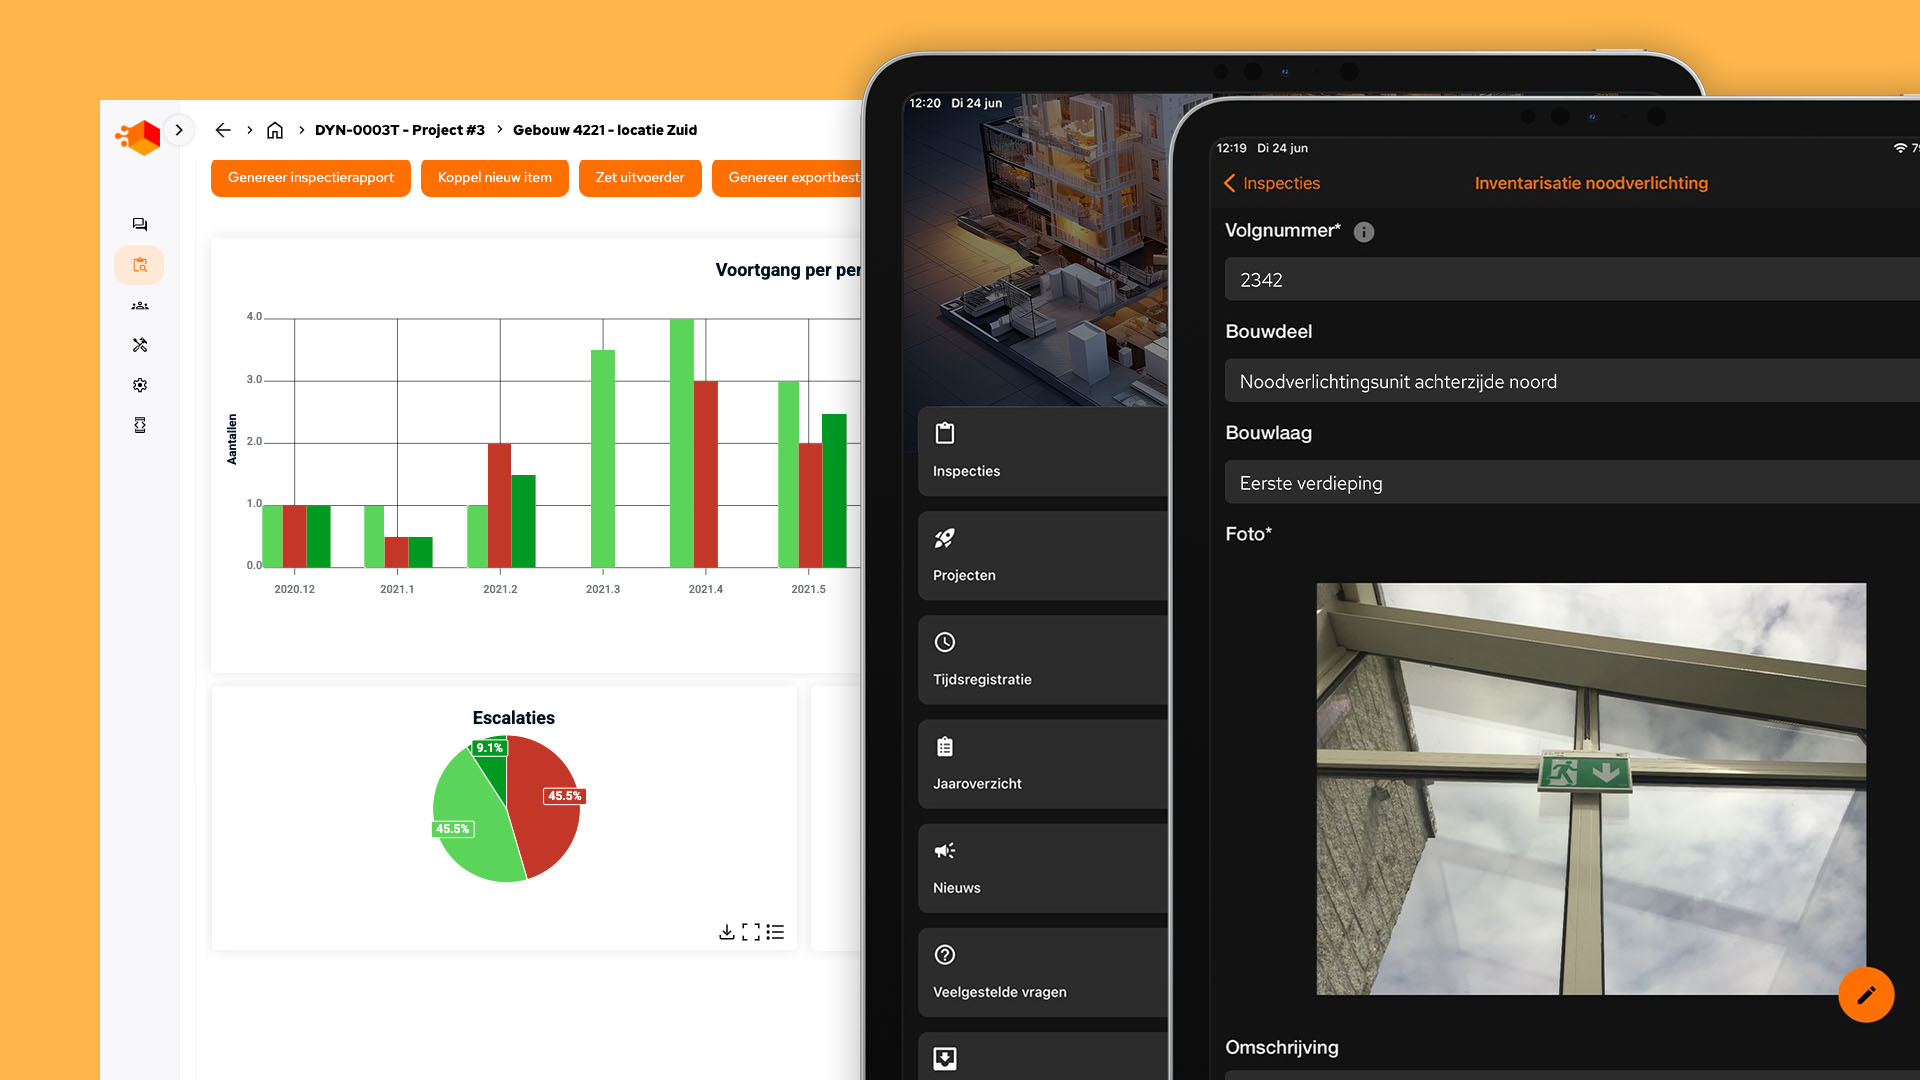Download the Escalaties chart
Image resolution: width=1920 pixels, height=1080 pixels.
pyautogui.click(x=727, y=932)
